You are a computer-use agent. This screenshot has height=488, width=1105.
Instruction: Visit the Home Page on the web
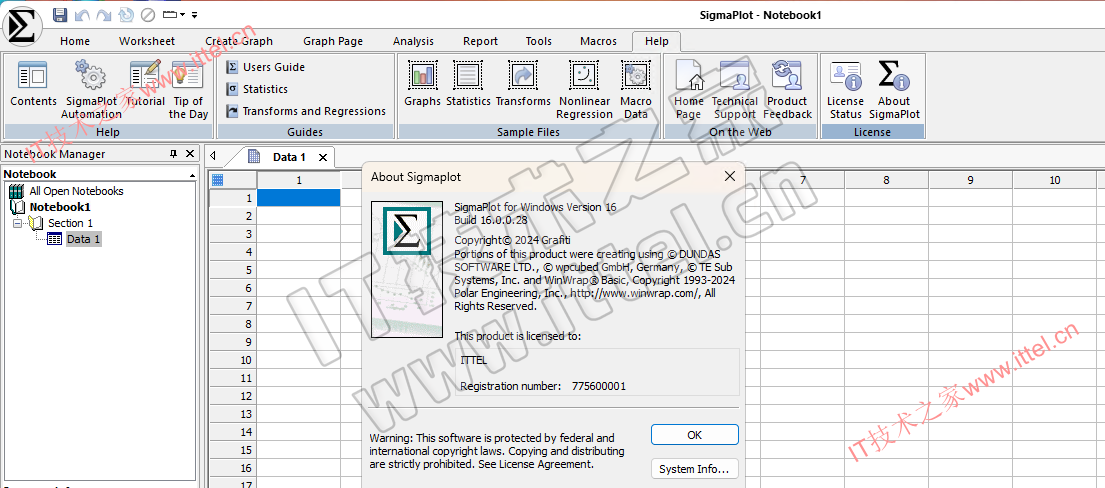pyautogui.click(x=689, y=90)
